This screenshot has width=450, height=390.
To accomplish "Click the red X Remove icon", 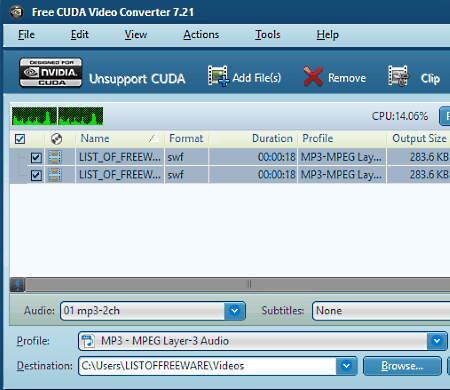I will (x=313, y=76).
